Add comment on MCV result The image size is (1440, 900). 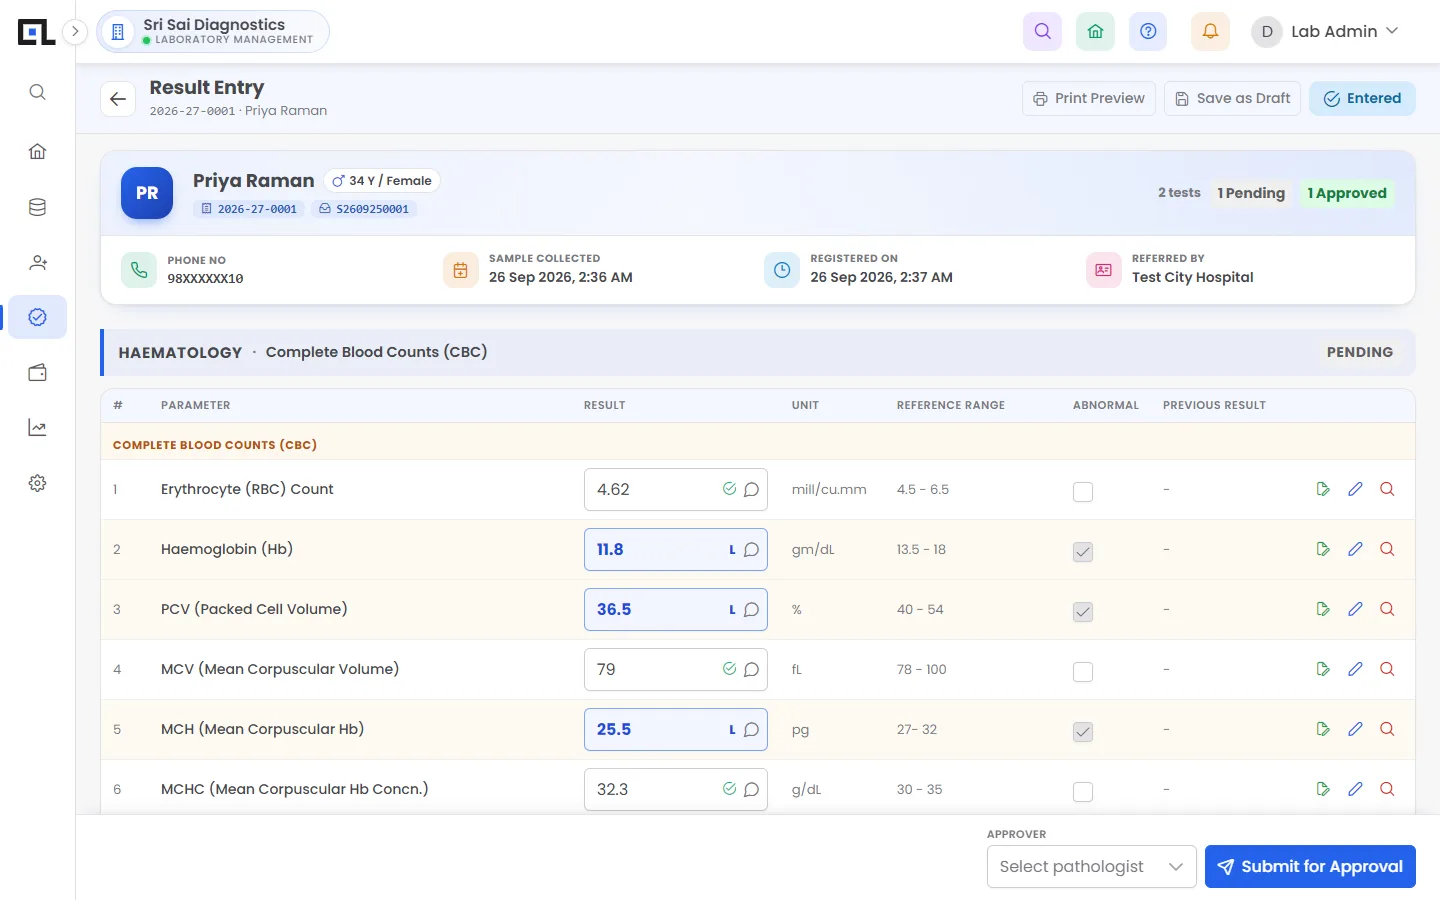coord(751,669)
